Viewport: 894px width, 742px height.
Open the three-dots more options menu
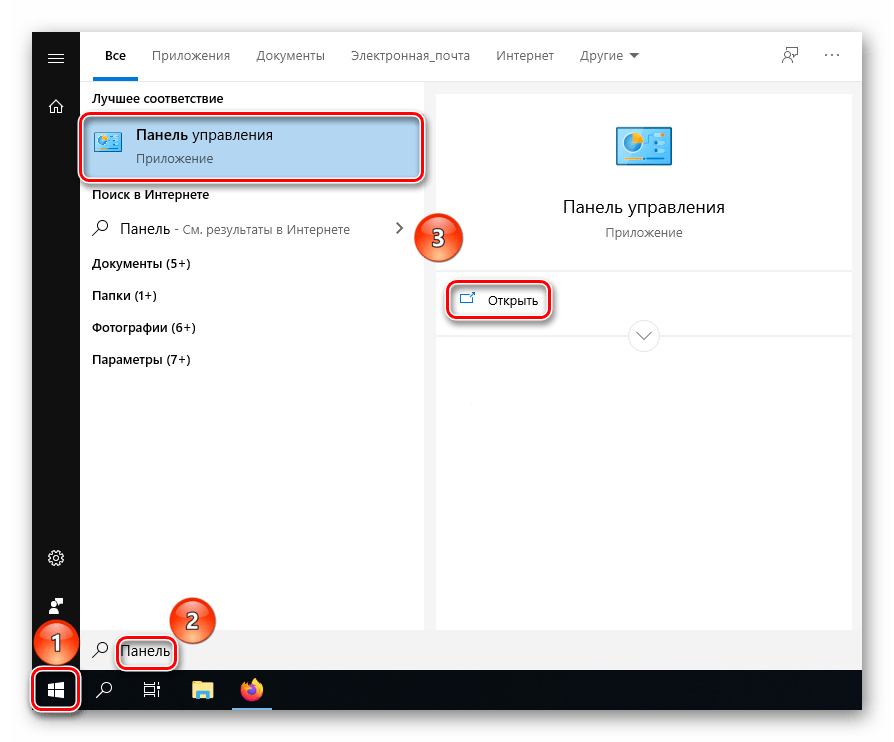tap(832, 56)
